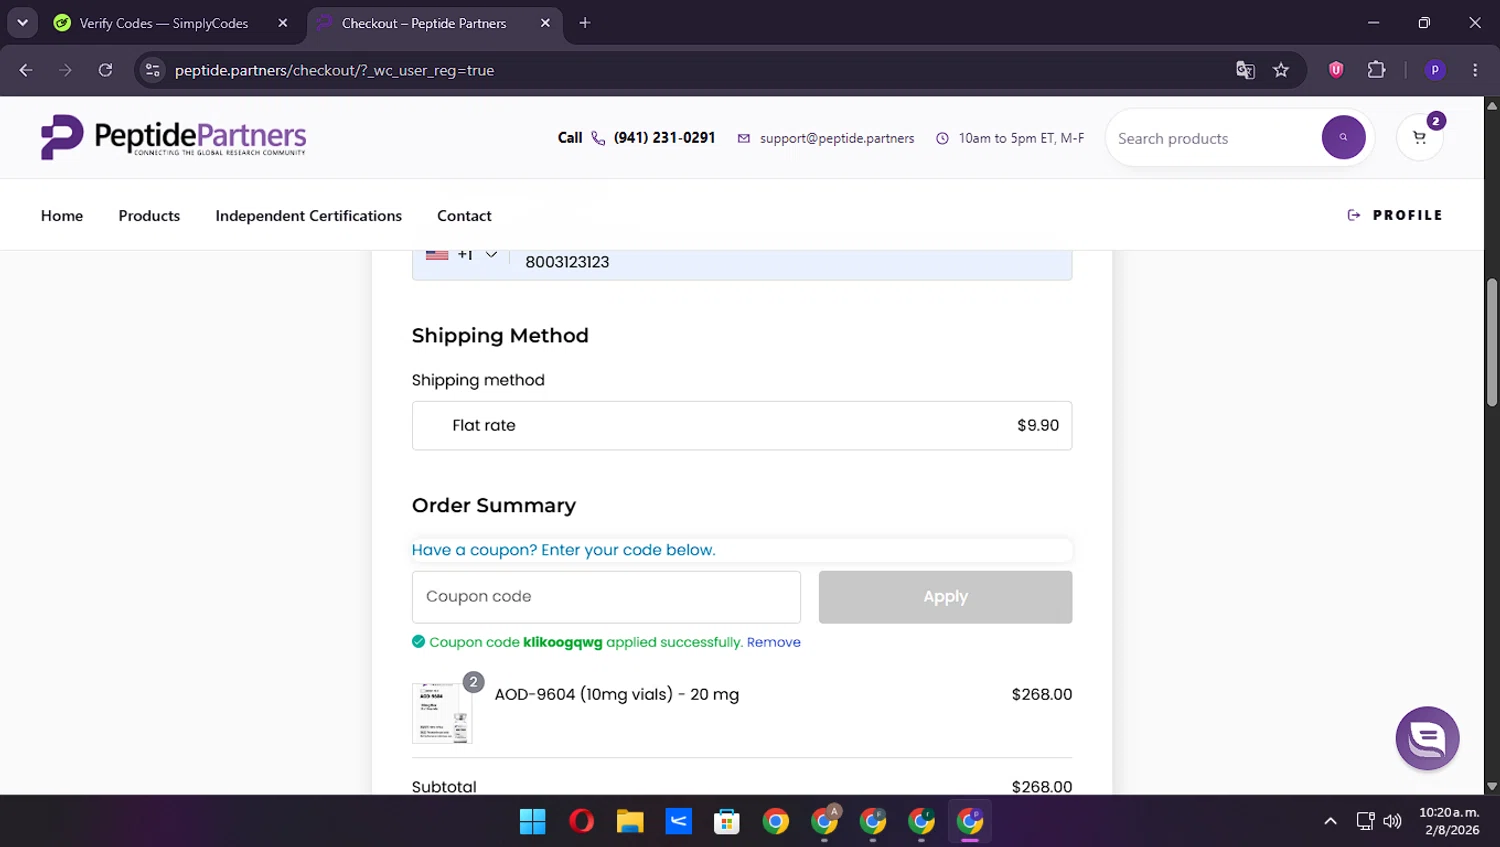The image size is (1500, 847).
Task: Remove the applied coupon code
Action: point(773,642)
